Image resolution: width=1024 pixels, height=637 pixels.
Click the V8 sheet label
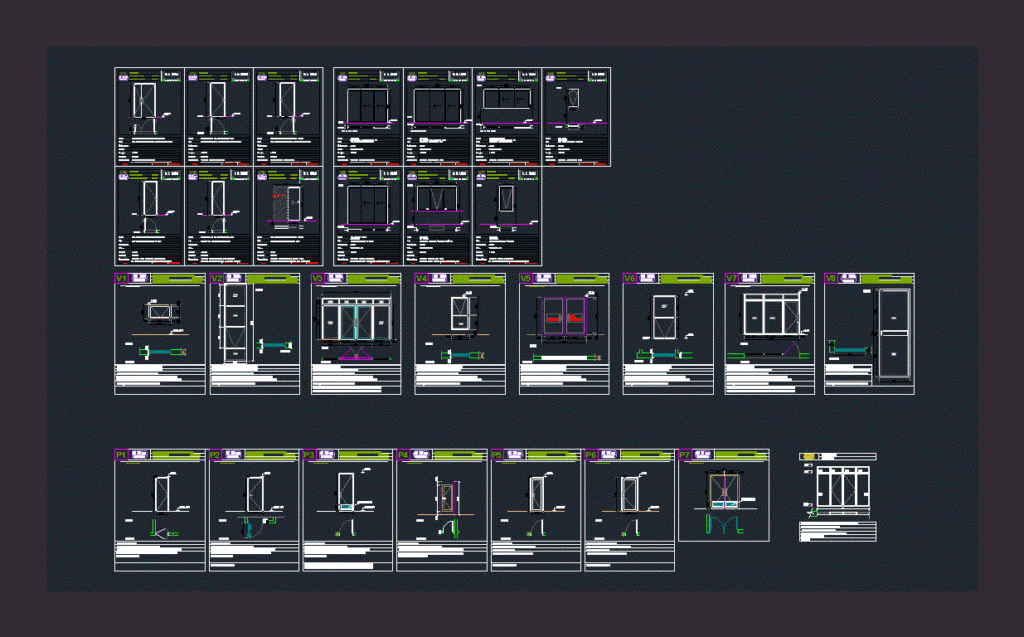pyautogui.click(x=831, y=278)
